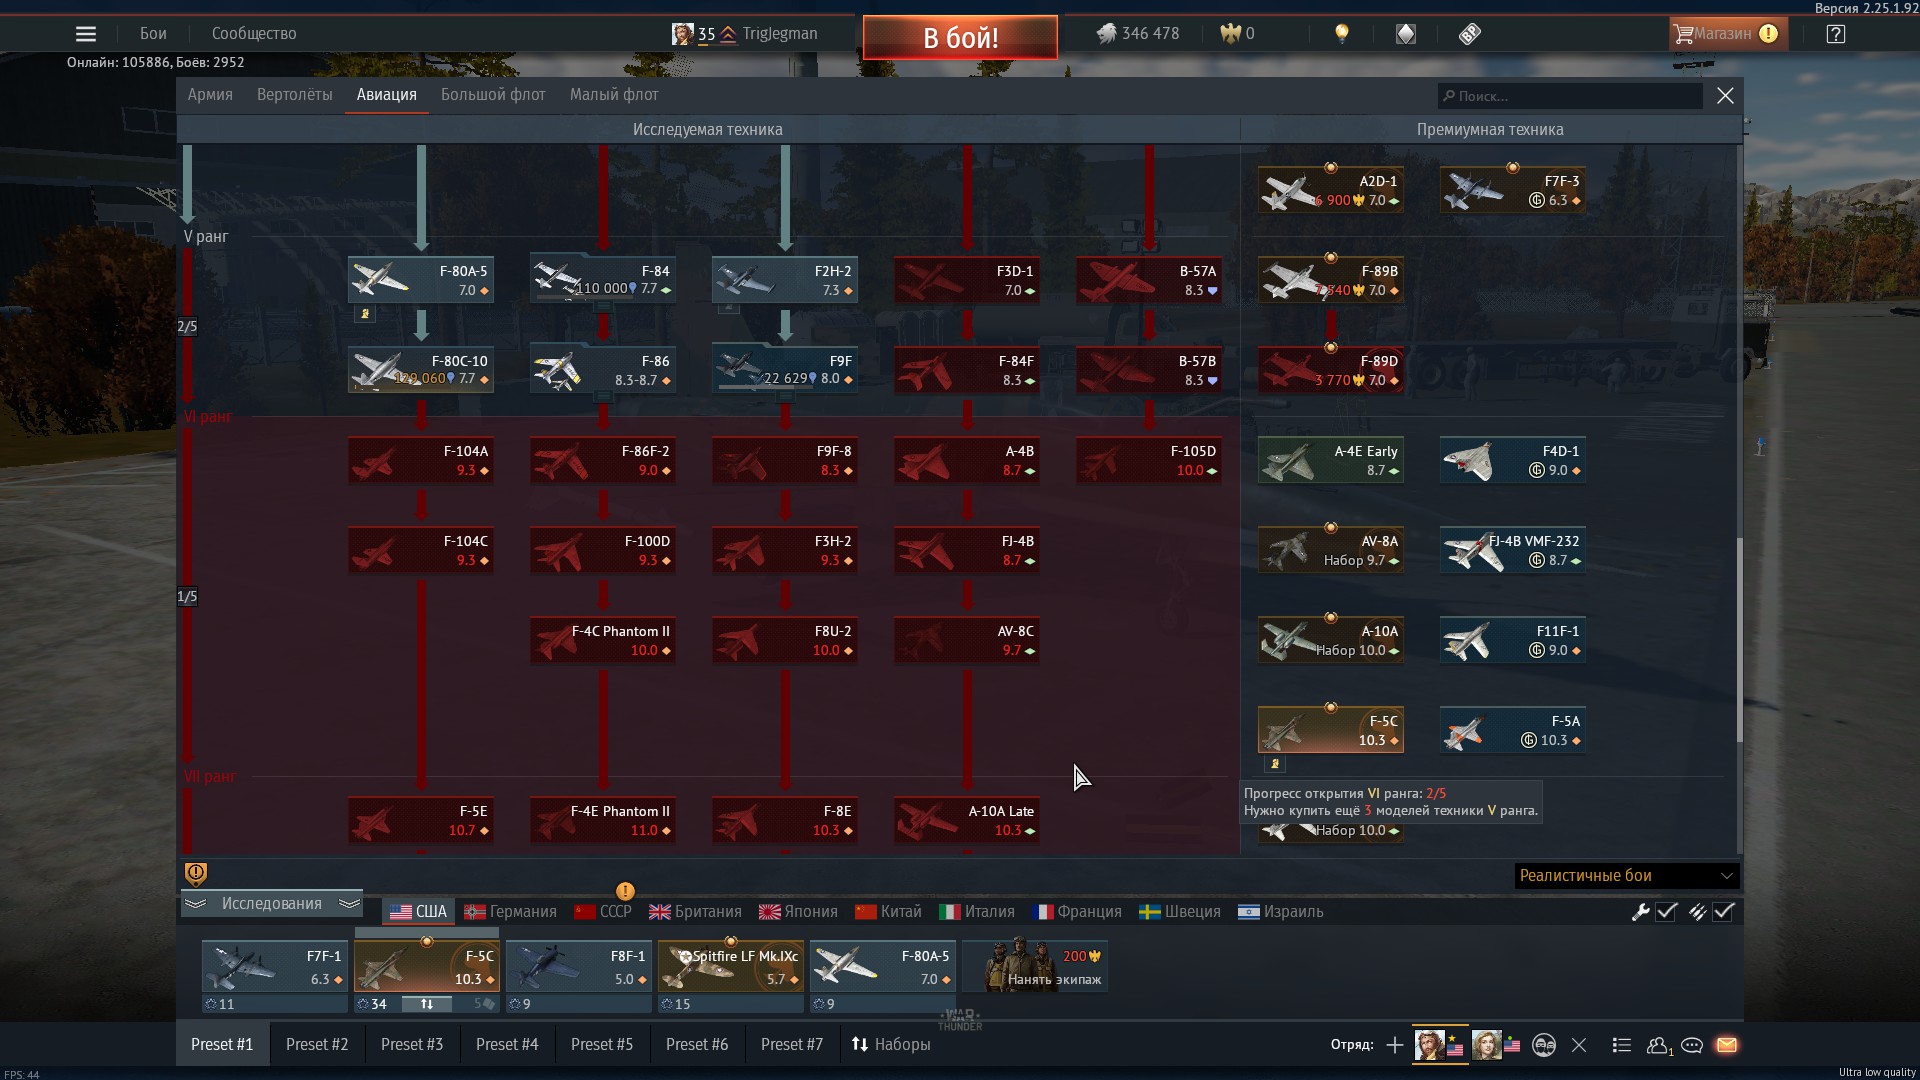Toggle the auto-repair checkbox

[x=1666, y=912]
